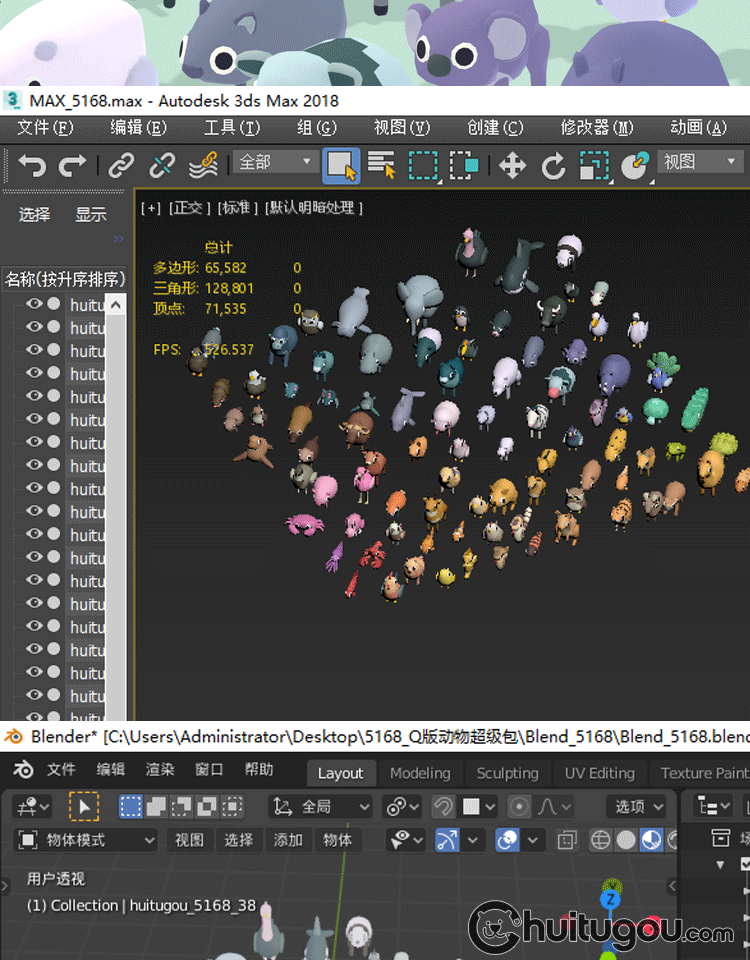This screenshot has width=750, height=960.
Task: Choose Blender's intersect selection mode icon
Action: pyautogui.click(x=233, y=807)
